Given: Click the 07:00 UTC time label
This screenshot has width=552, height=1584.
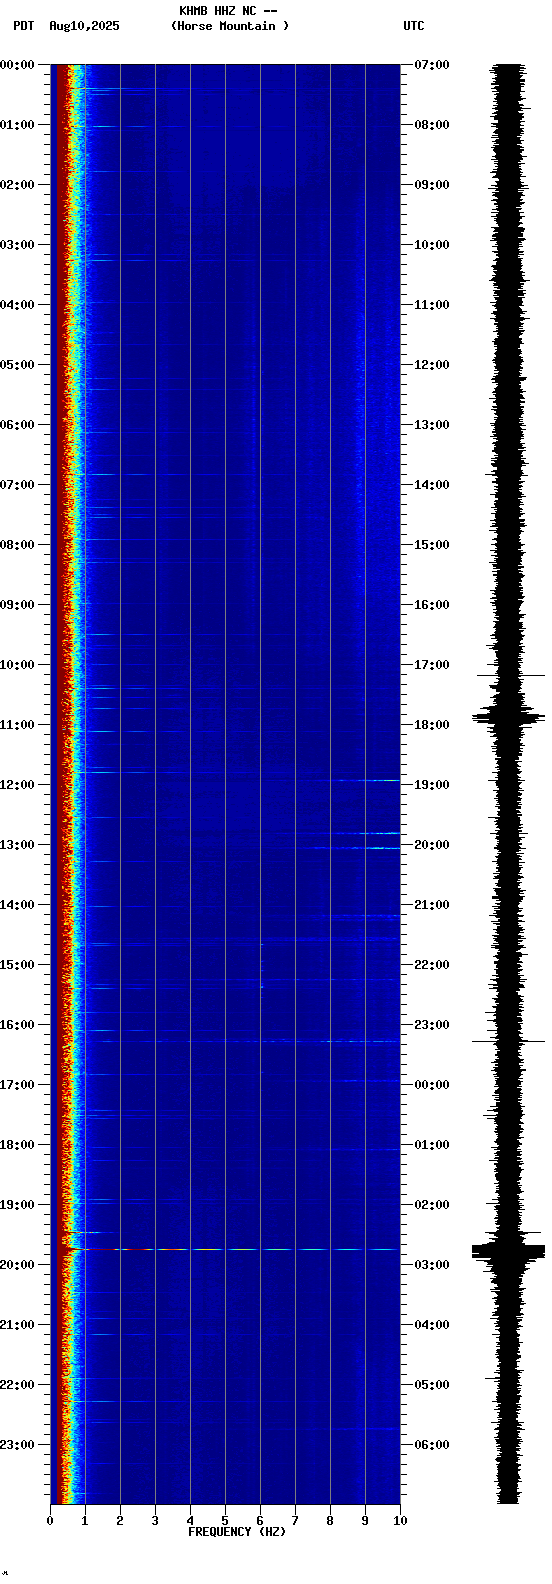Looking at the screenshot, I should click(432, 65).
